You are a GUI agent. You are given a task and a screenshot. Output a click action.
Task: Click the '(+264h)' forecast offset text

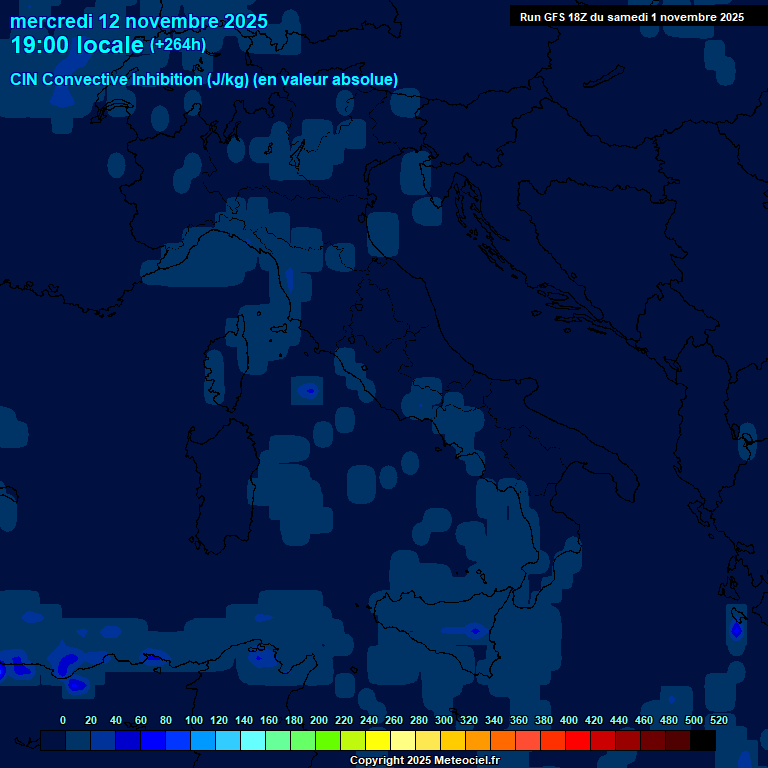pyautogui.click(x=178, y=45)
